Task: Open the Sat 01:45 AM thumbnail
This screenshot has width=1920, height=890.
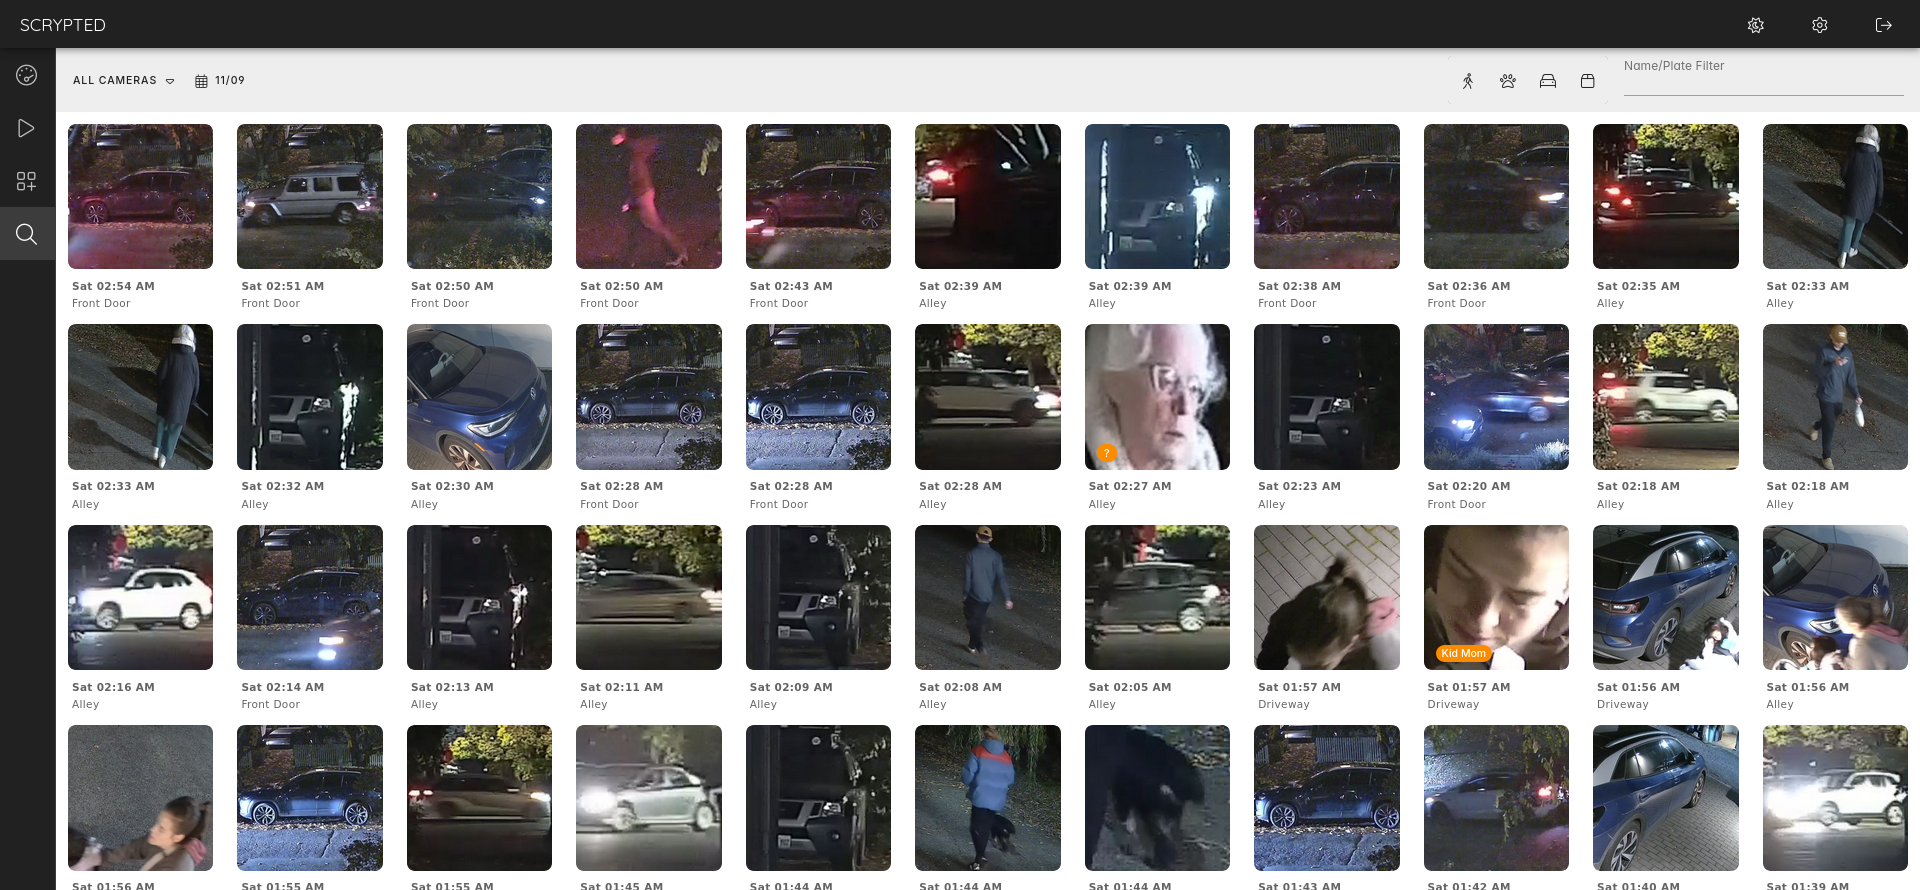Action: [649, 798]
